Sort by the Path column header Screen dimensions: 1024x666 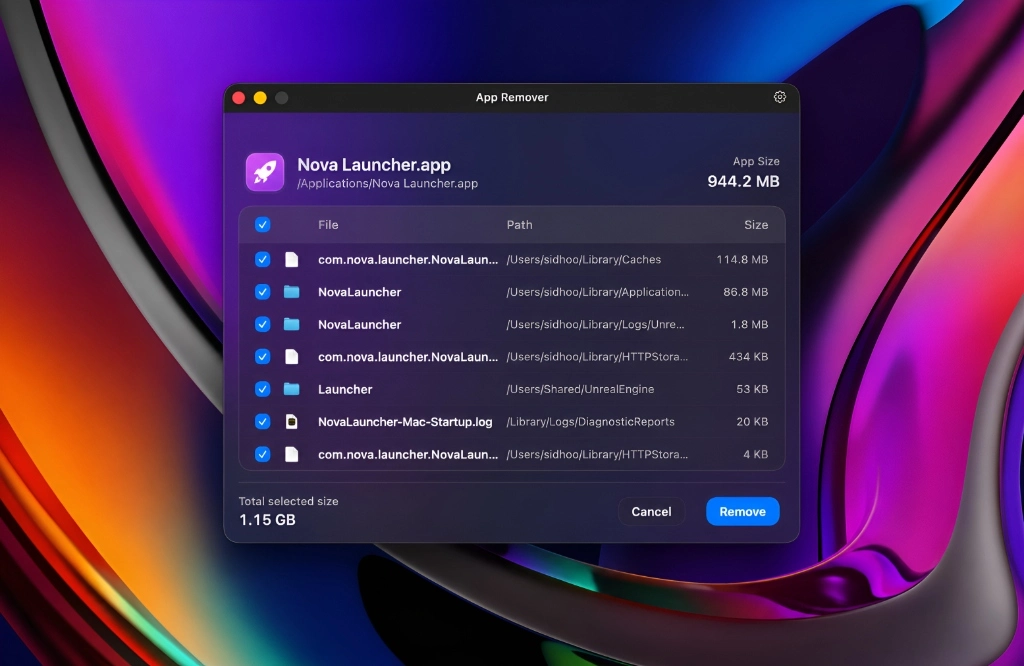click(519, 225)
